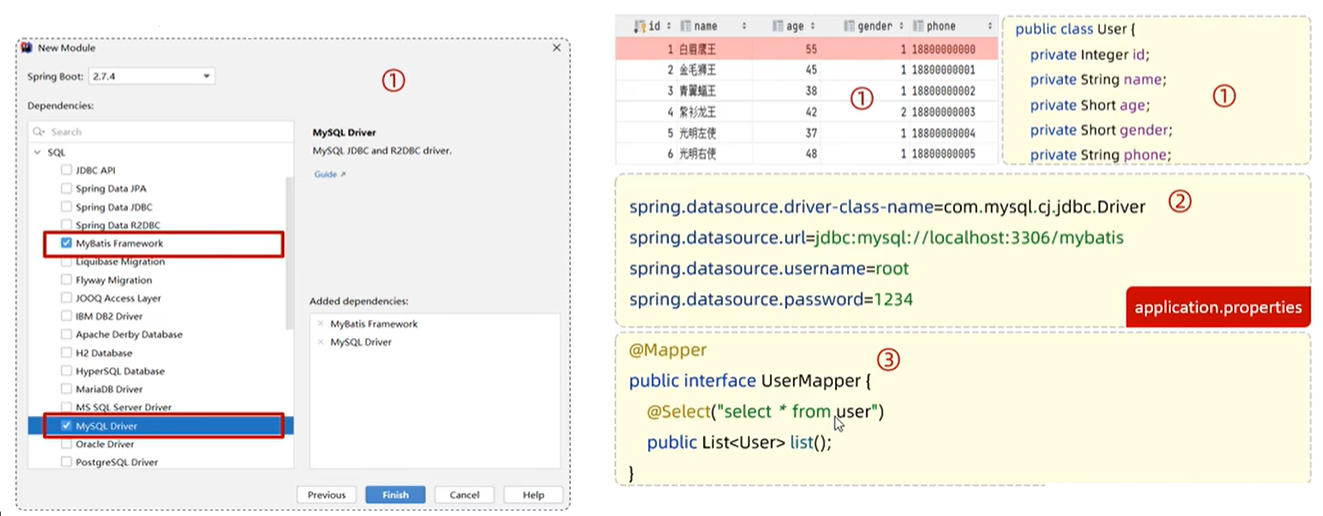Click the spring.datasource.username=root line

pos(769,269)
